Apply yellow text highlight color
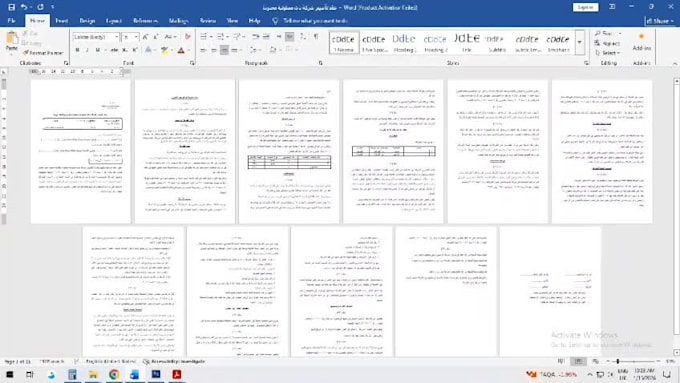 [x=164, y=50]
